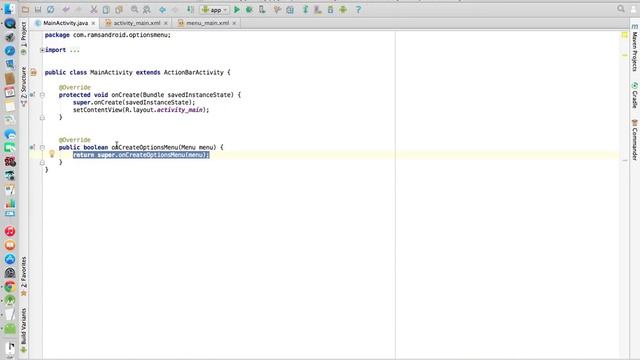Viewport: 640px width, 360px height.
Task: Open the Maven Projects side panel
Action: point(635,48)
